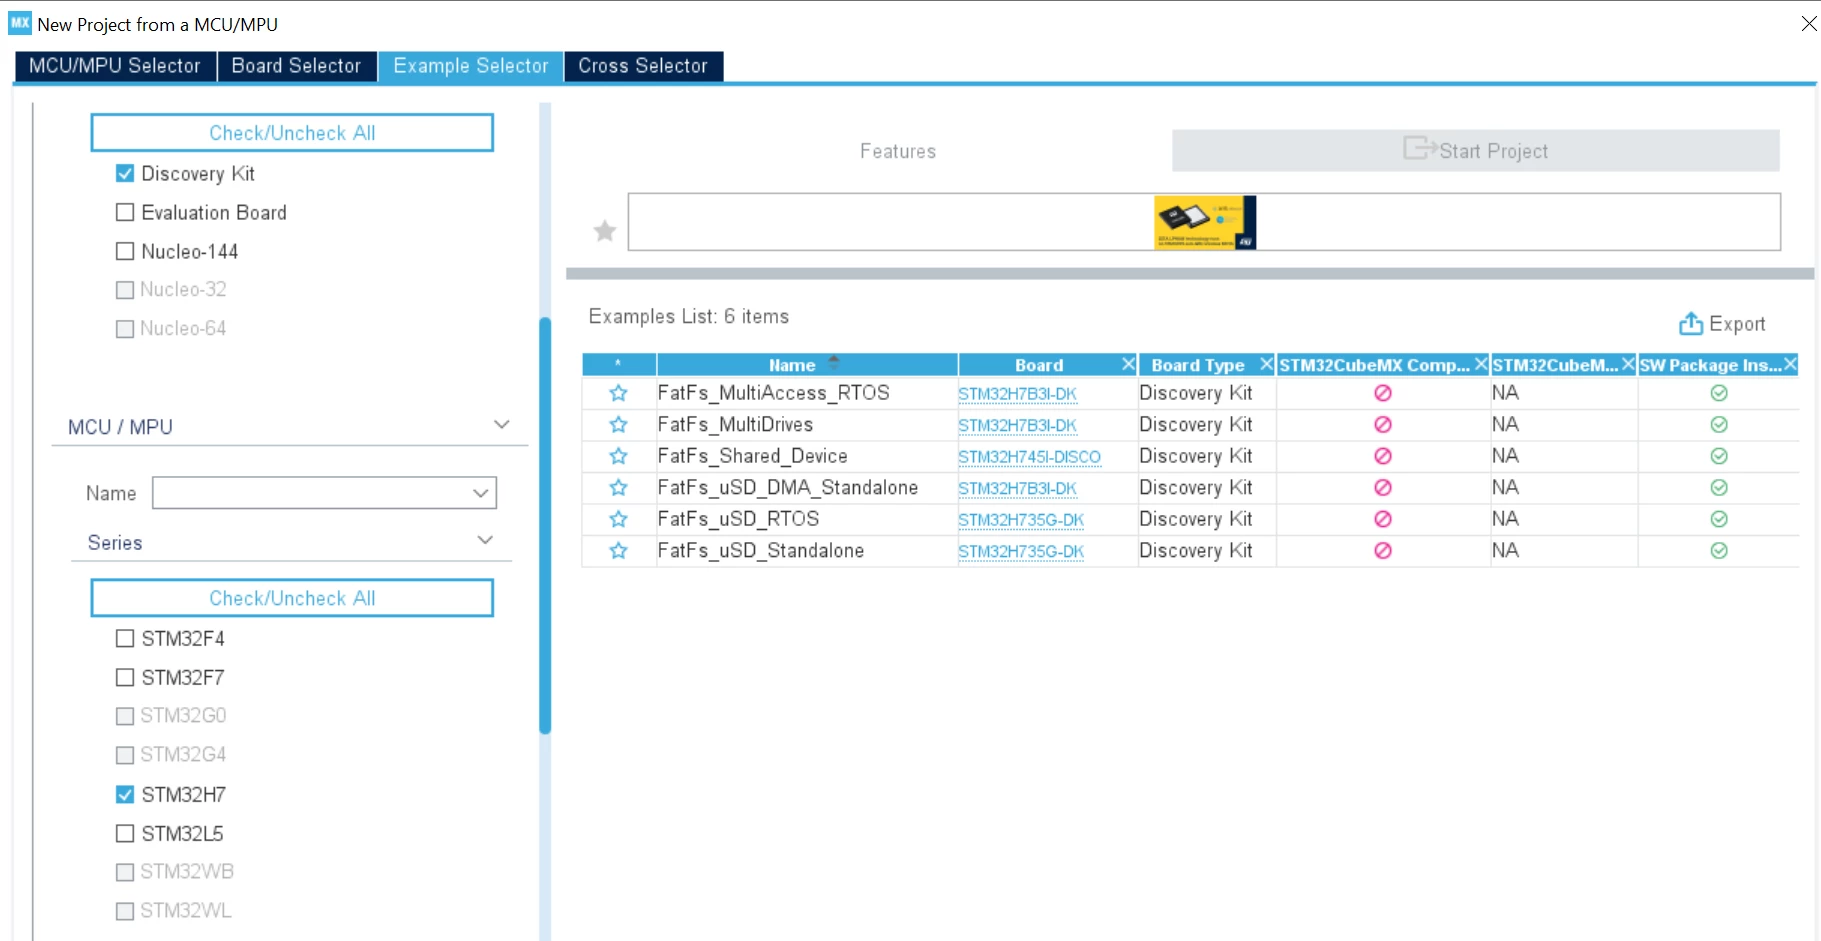Viewport: 1821px width, 941px height.
Task: Check the STM32F7 series
Action: click(x=125, y=677)
